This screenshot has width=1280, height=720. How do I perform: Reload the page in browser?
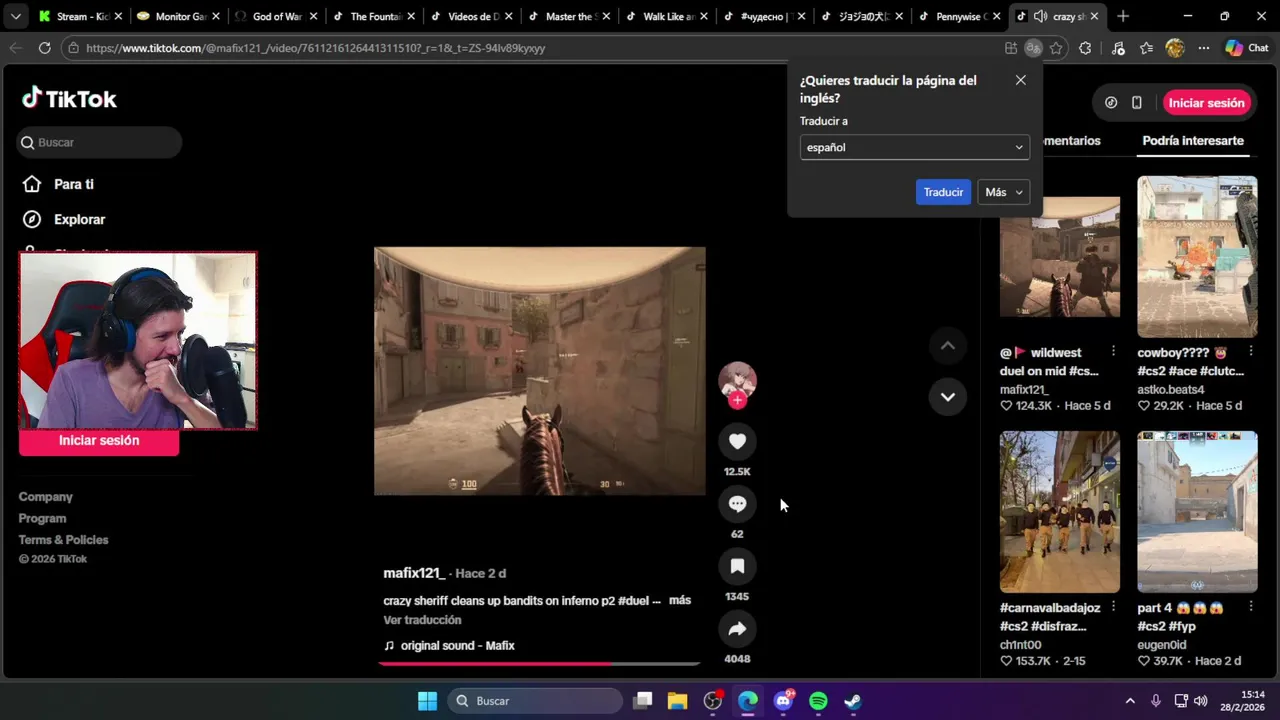click(44, 48)
